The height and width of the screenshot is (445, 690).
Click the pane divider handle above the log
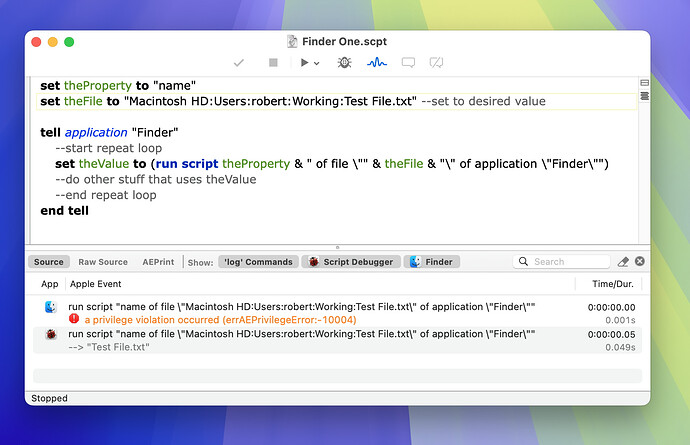[x=338, y=247]
